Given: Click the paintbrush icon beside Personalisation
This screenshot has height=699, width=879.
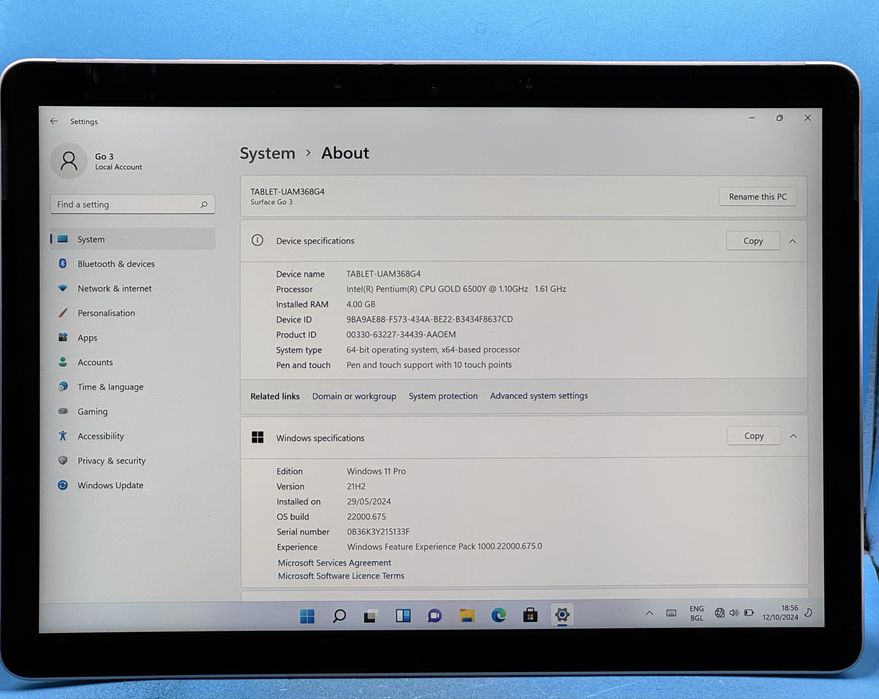Looking at the screenshot, I should tap(63, 313).
